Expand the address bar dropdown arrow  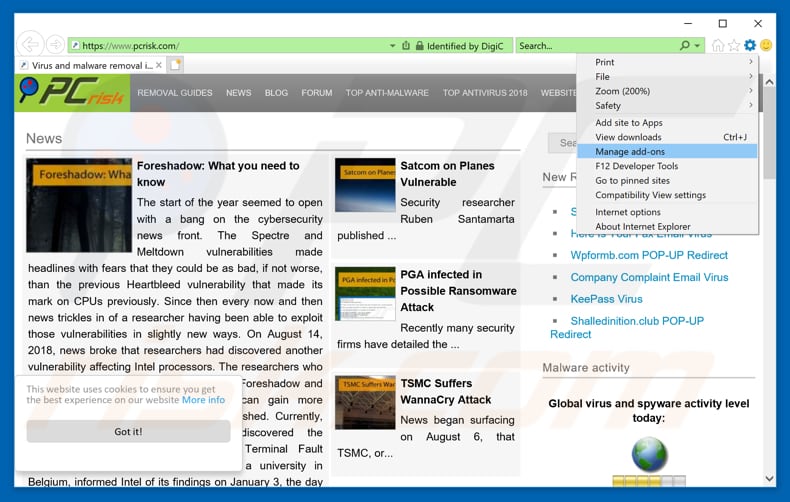(392, 46)
